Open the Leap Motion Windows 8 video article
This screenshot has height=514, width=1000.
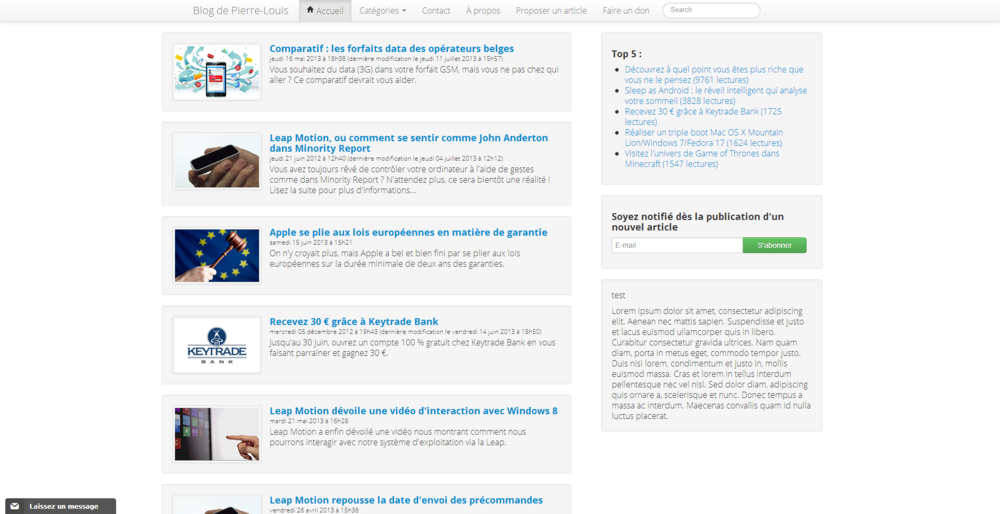pyautogui.click(x=413, y=411)
